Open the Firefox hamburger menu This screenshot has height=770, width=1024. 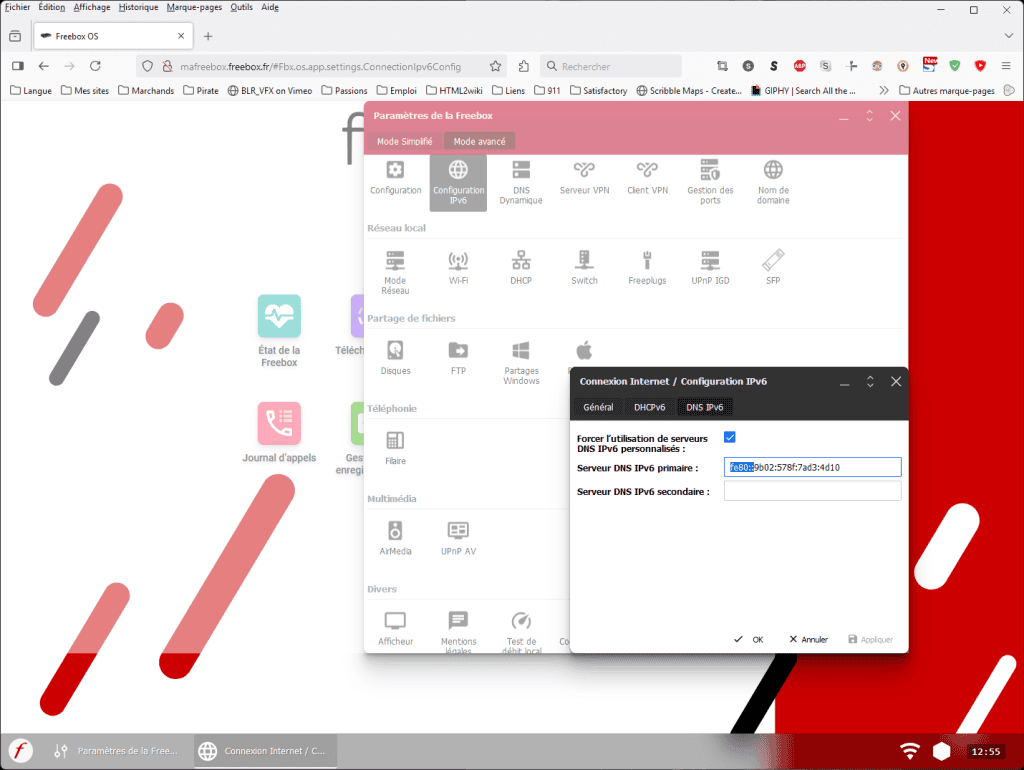[x=1006, y=66]
